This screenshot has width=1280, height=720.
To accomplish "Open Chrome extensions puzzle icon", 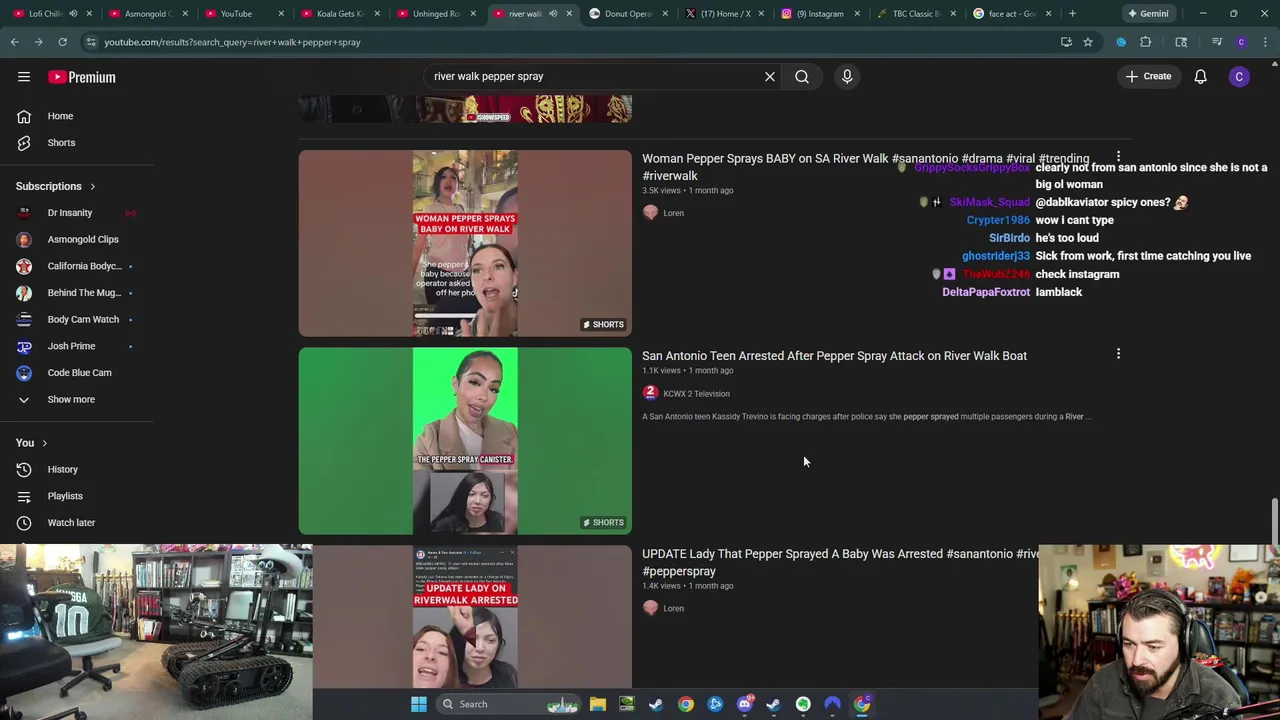I will 1146,42.
